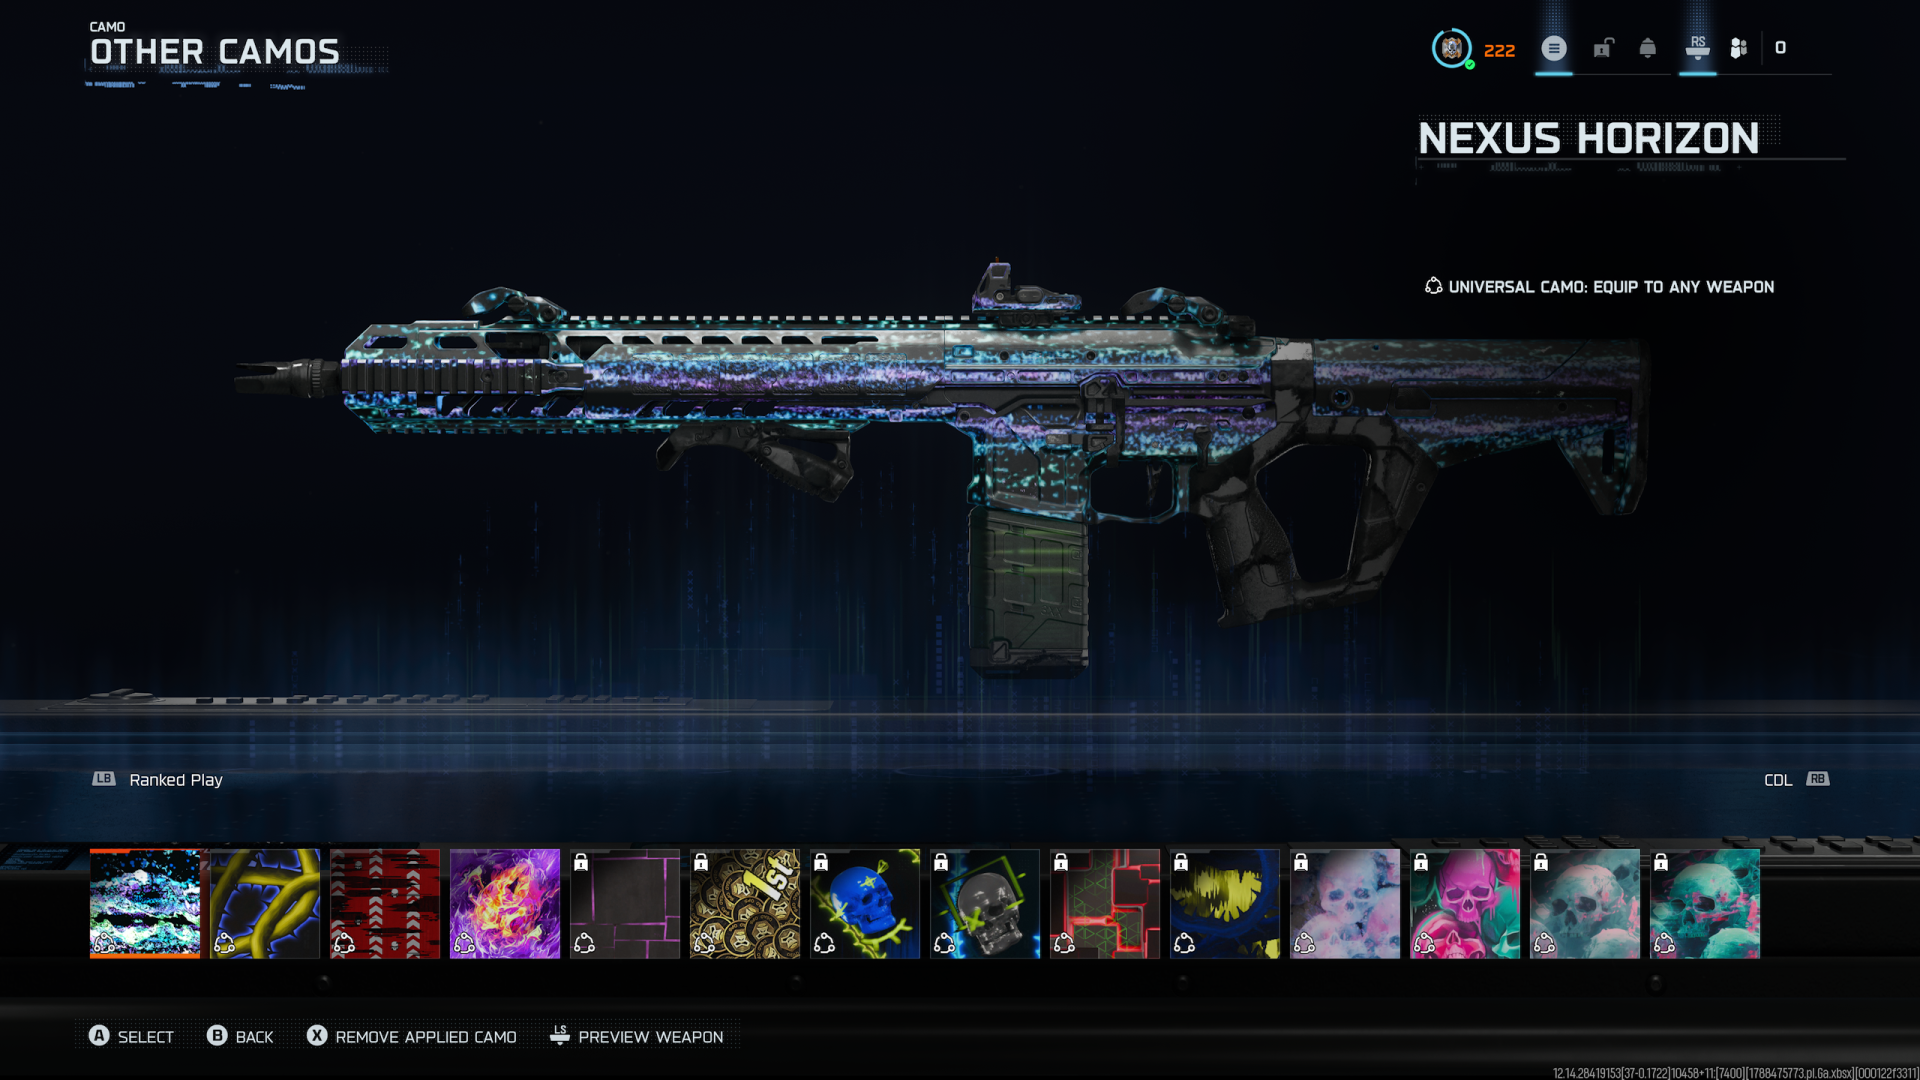Switch to the Ranked Play tab
The image size is (1920, 1080).
(x=176, y=780)
